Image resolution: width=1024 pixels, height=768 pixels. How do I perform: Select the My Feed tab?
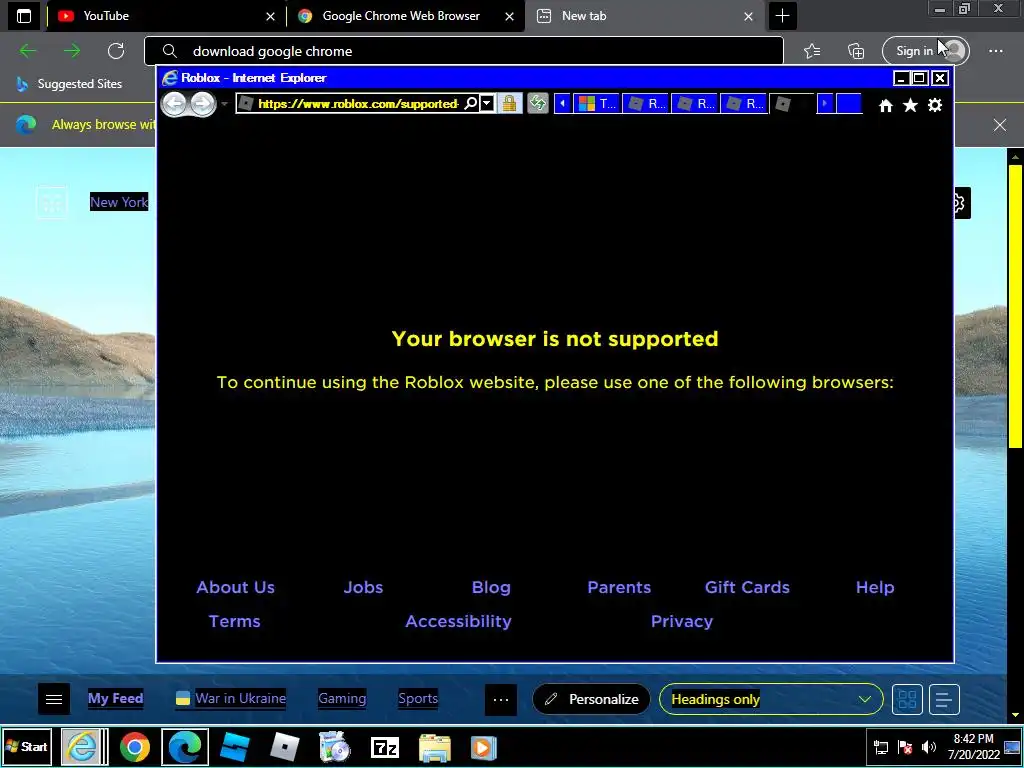116,698
